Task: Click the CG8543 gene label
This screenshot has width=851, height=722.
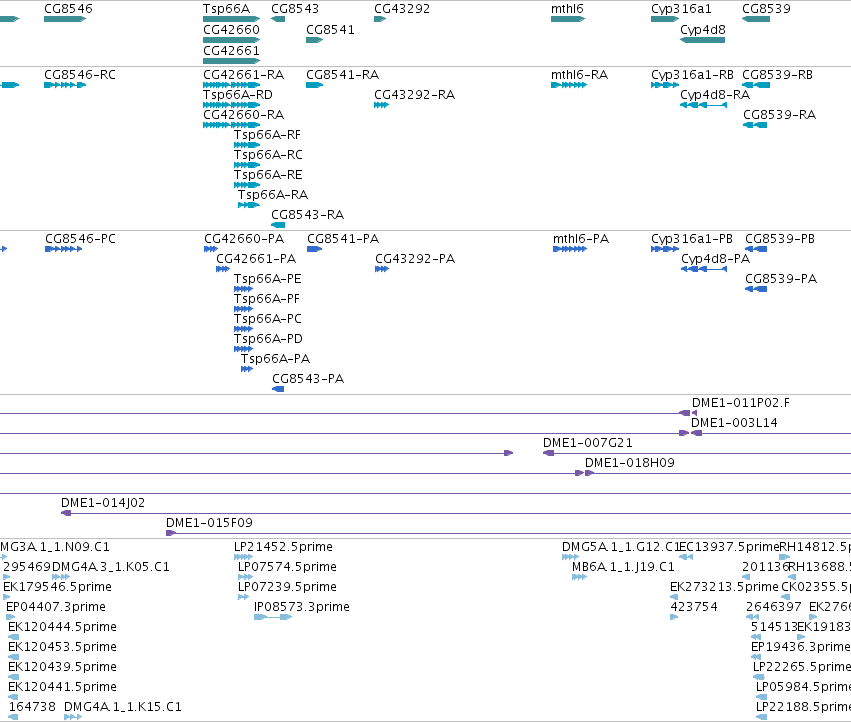Action: point(295,9)
